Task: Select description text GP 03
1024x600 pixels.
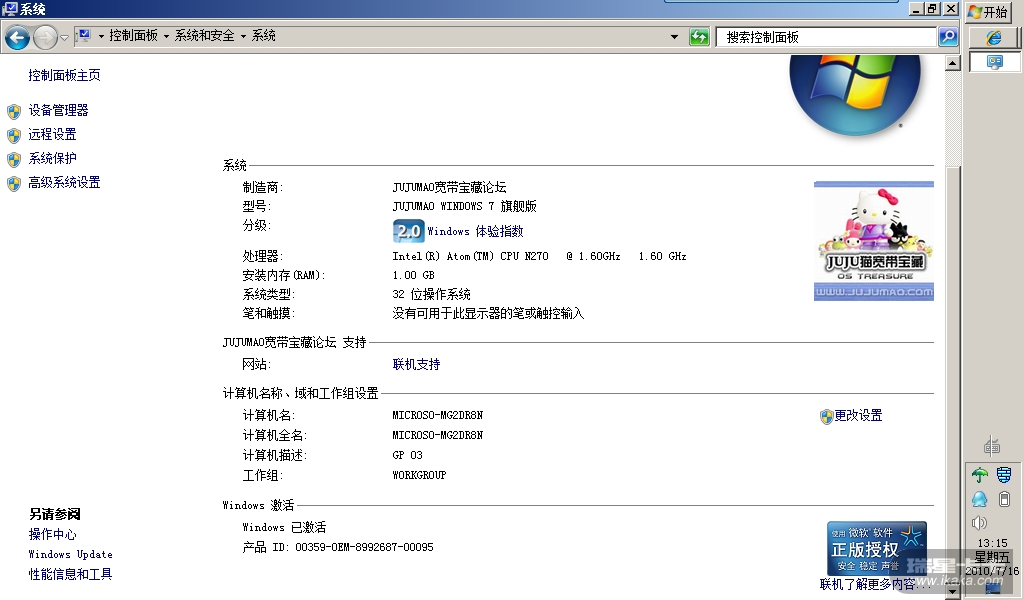Action: click(408, 455)
